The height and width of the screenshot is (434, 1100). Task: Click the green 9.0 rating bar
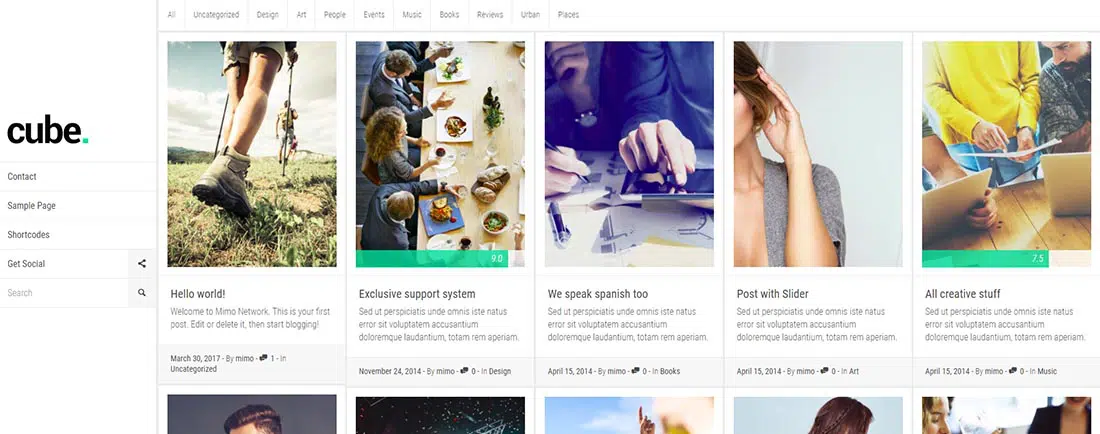click(440, 259)
